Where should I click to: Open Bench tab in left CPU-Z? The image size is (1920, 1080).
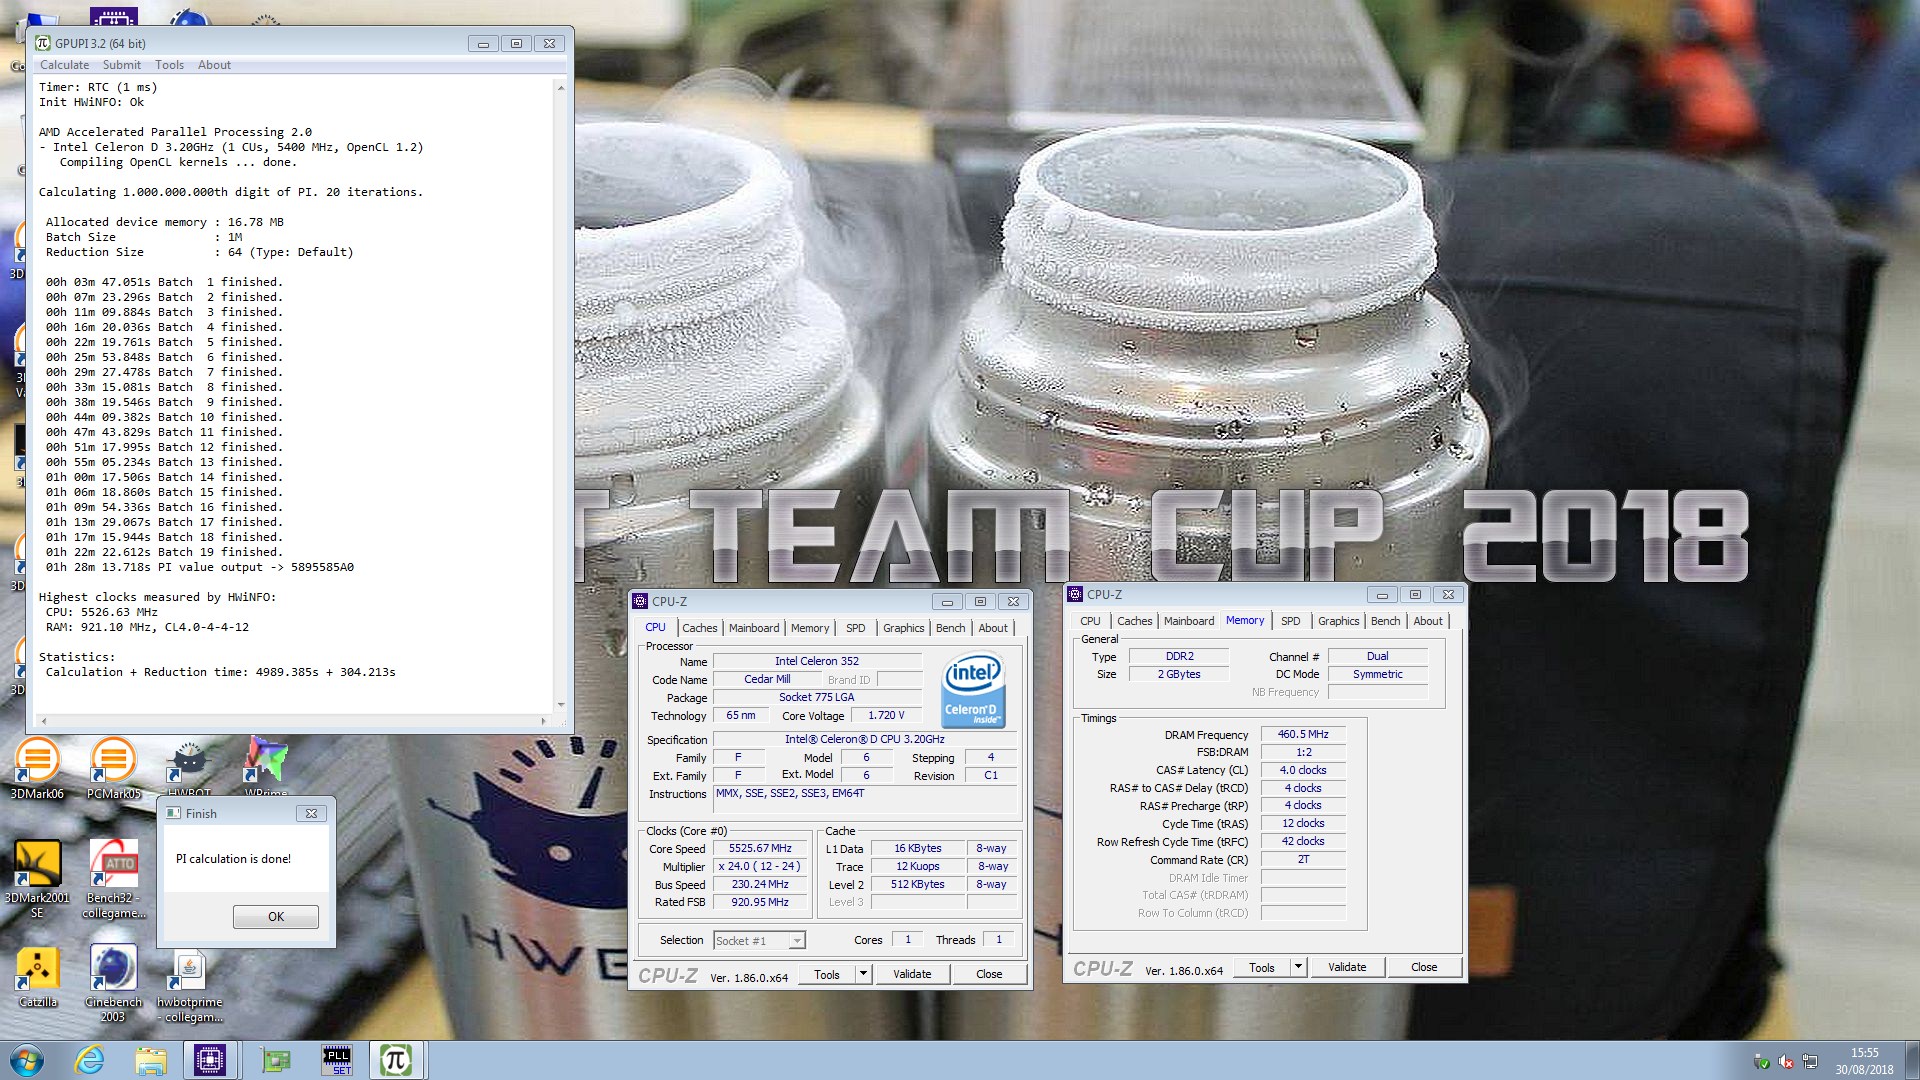[951, 628]
